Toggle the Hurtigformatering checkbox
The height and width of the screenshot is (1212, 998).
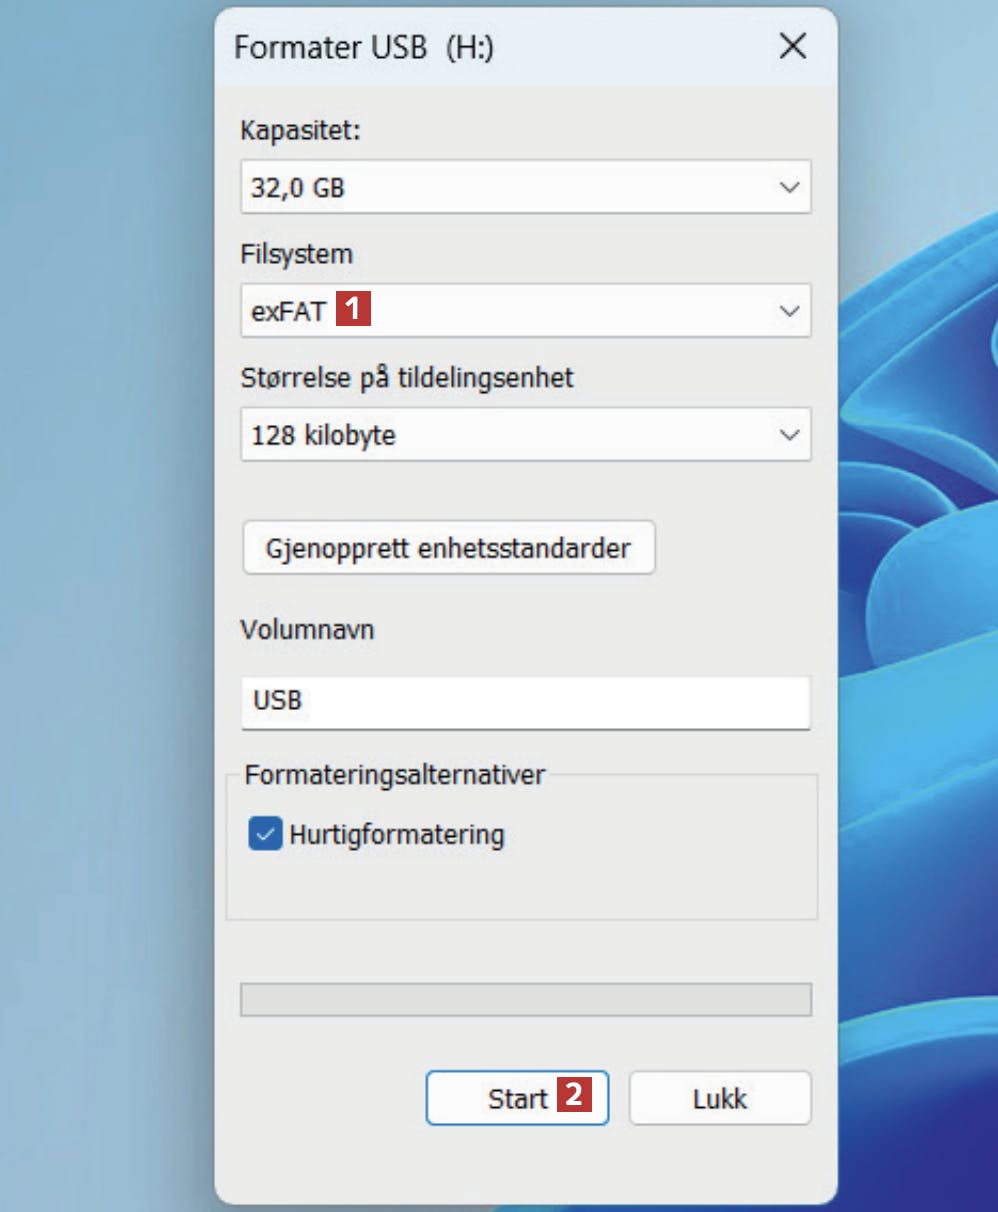click(265, 835)
